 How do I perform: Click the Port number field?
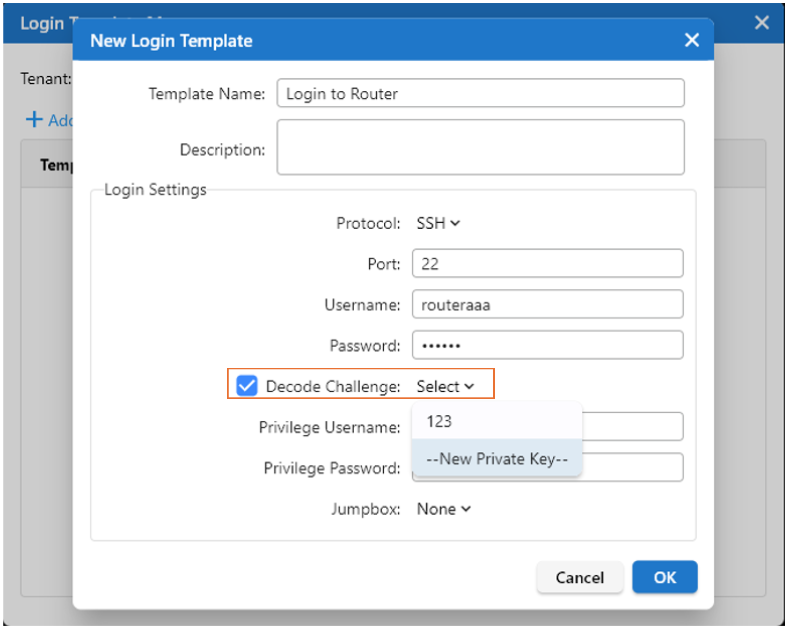coord(546,264)
